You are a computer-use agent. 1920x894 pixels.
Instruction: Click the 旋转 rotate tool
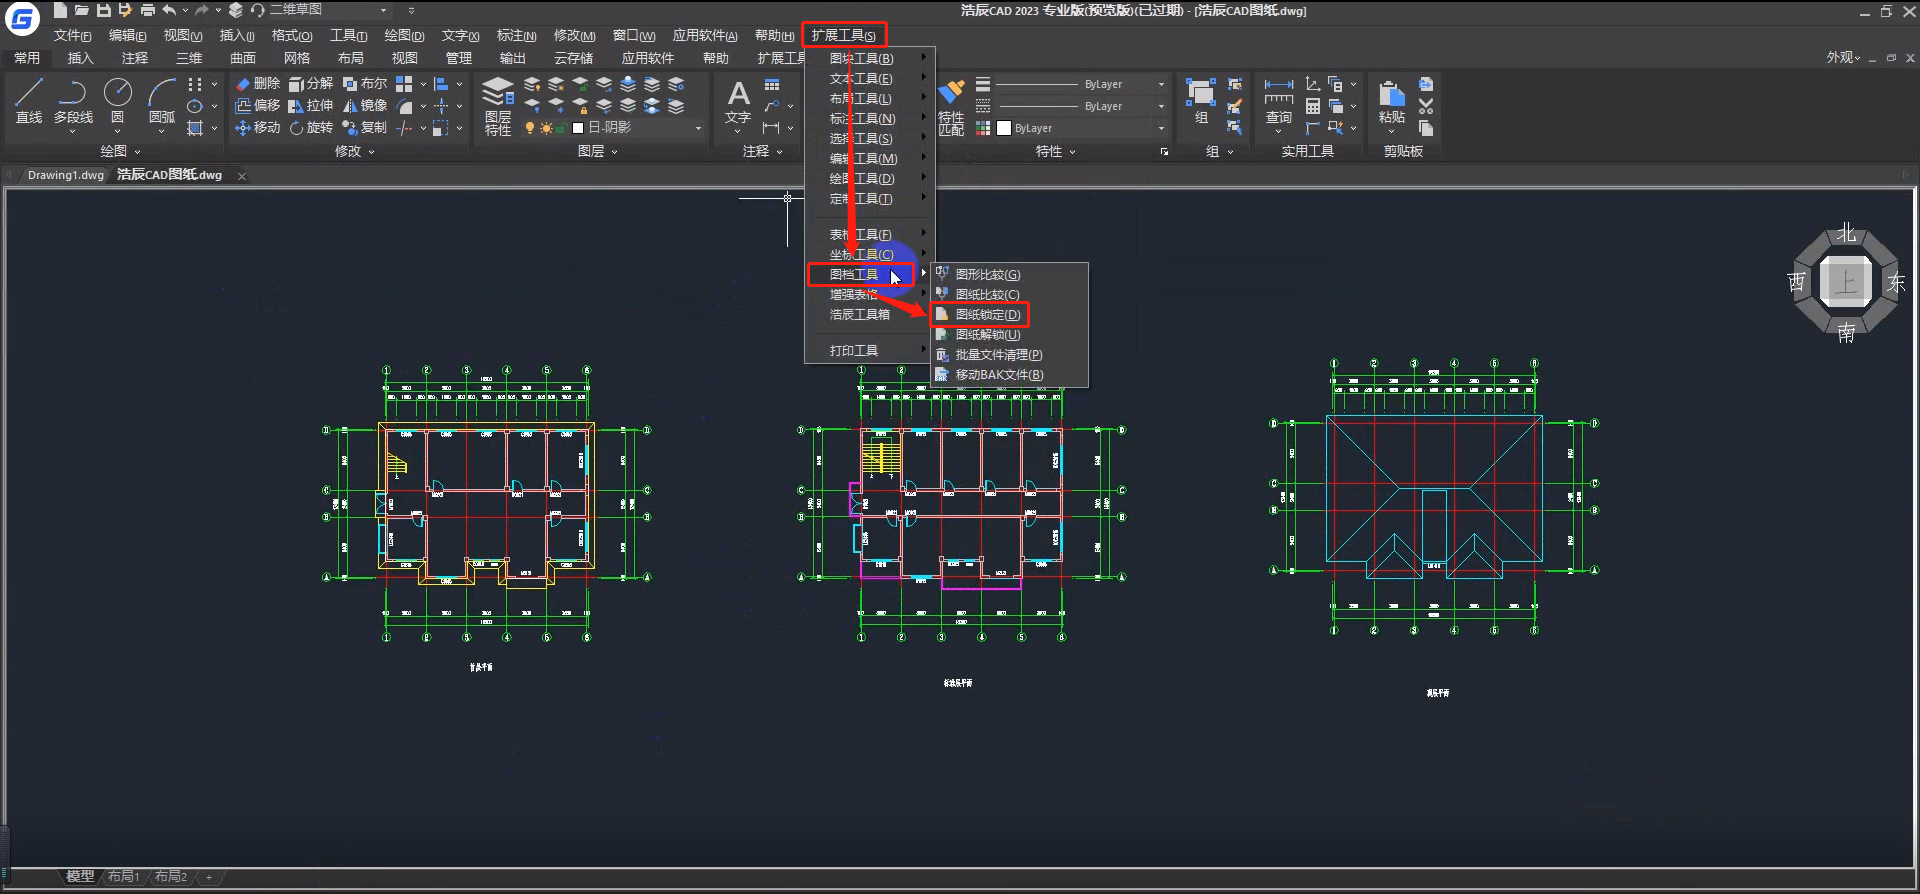311,128
